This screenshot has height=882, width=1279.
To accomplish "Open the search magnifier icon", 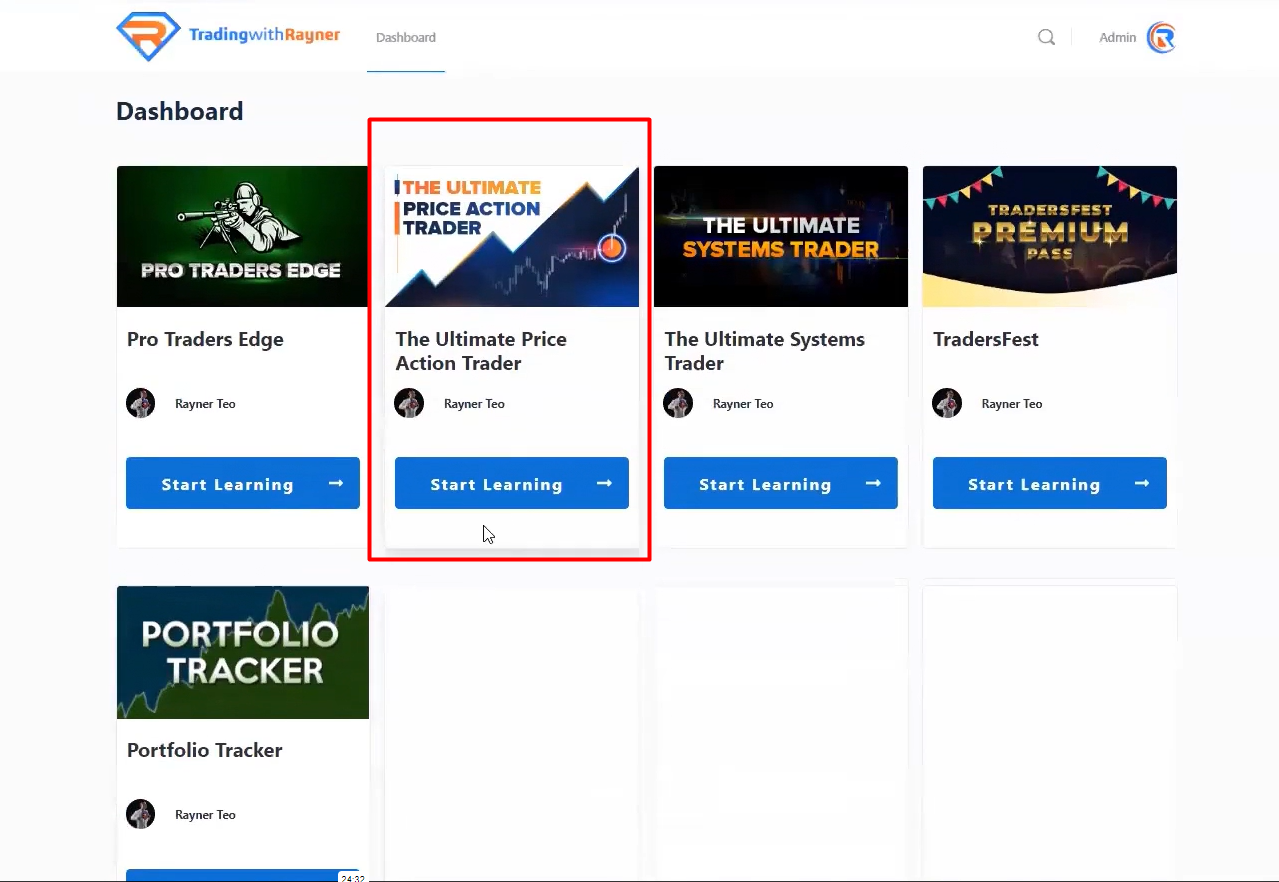I will [x=1046, y=37].
